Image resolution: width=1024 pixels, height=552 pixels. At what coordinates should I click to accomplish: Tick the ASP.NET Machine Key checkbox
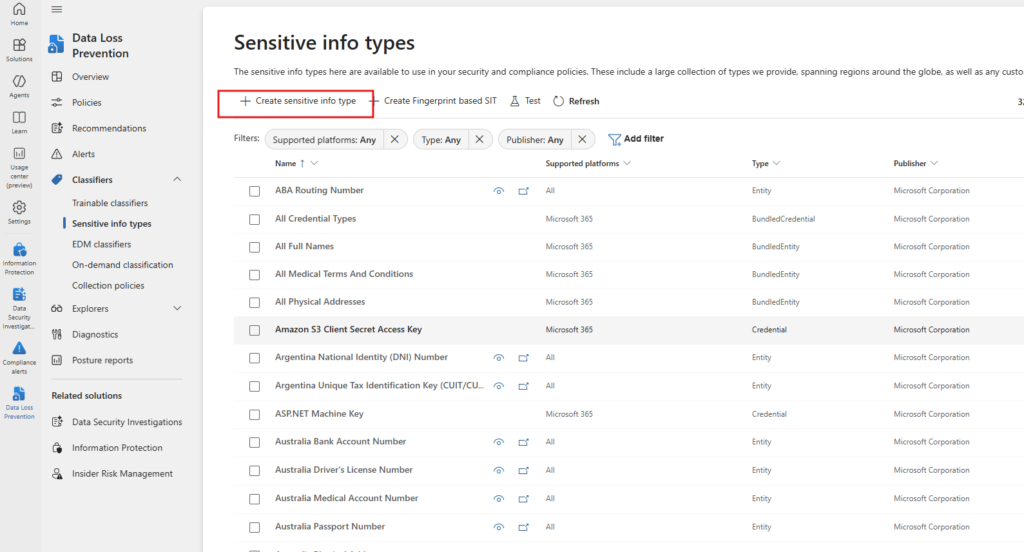(x=254, y=414)
